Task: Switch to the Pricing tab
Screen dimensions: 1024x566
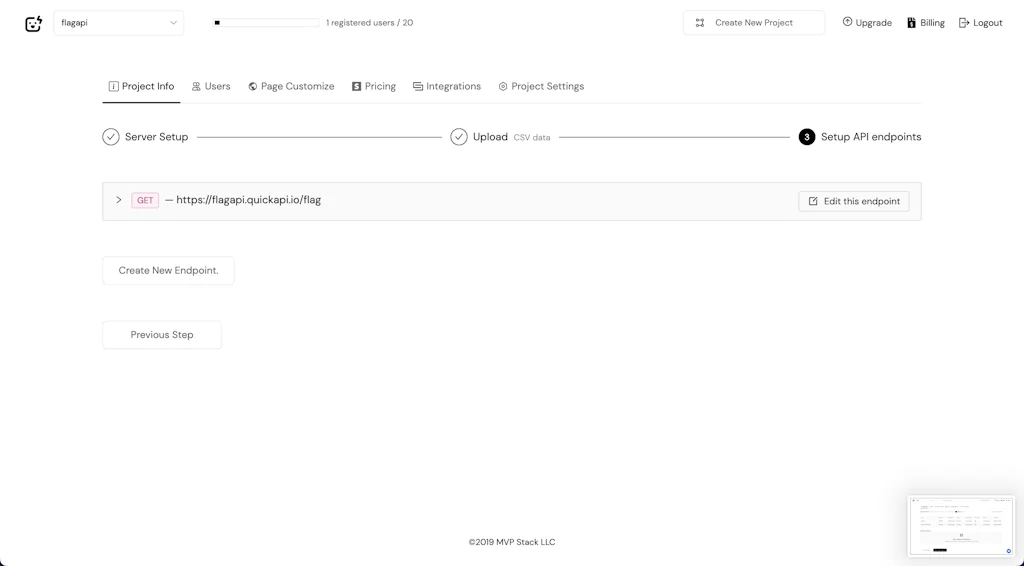Action: [374, 86]
